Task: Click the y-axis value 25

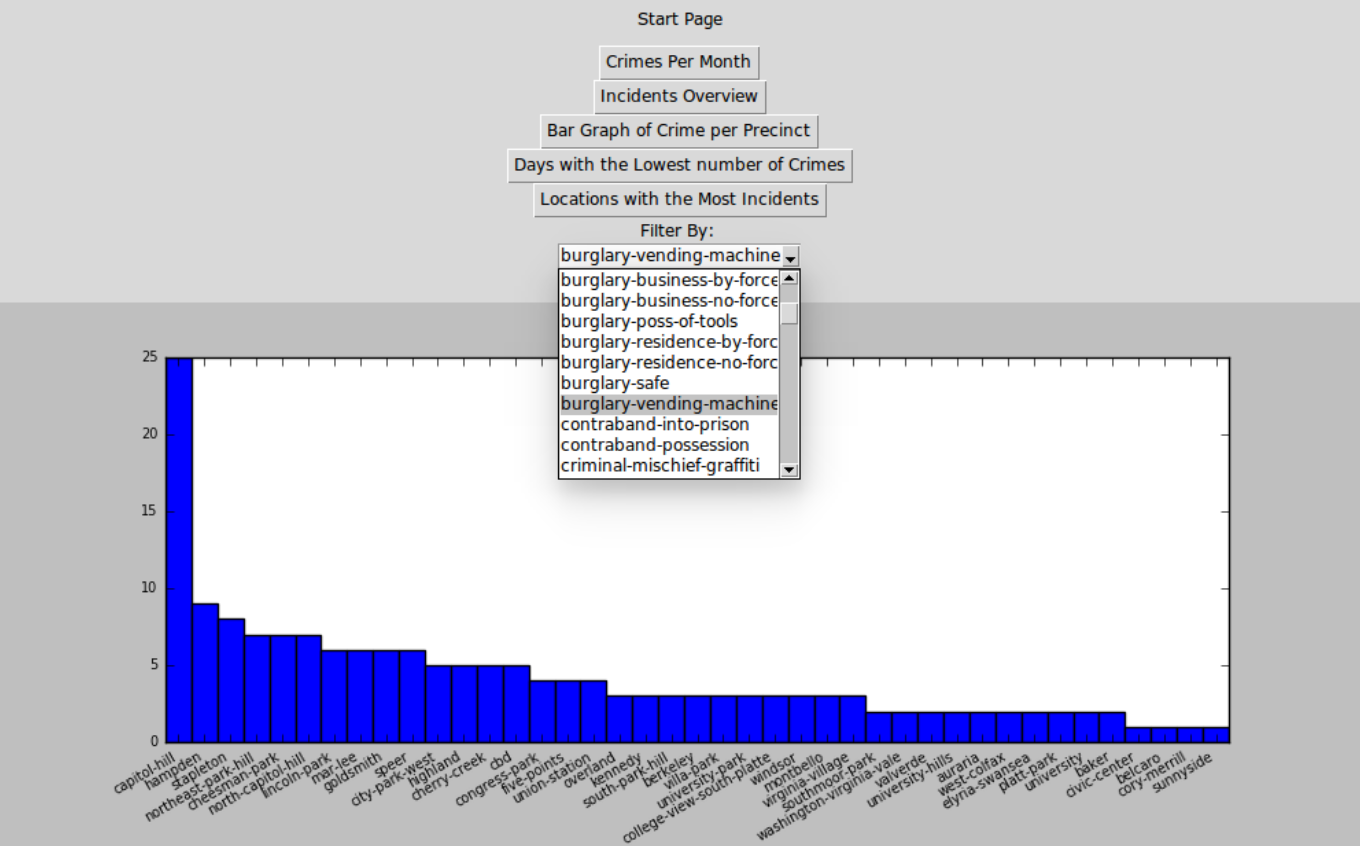Action: [x=150, y=357]
